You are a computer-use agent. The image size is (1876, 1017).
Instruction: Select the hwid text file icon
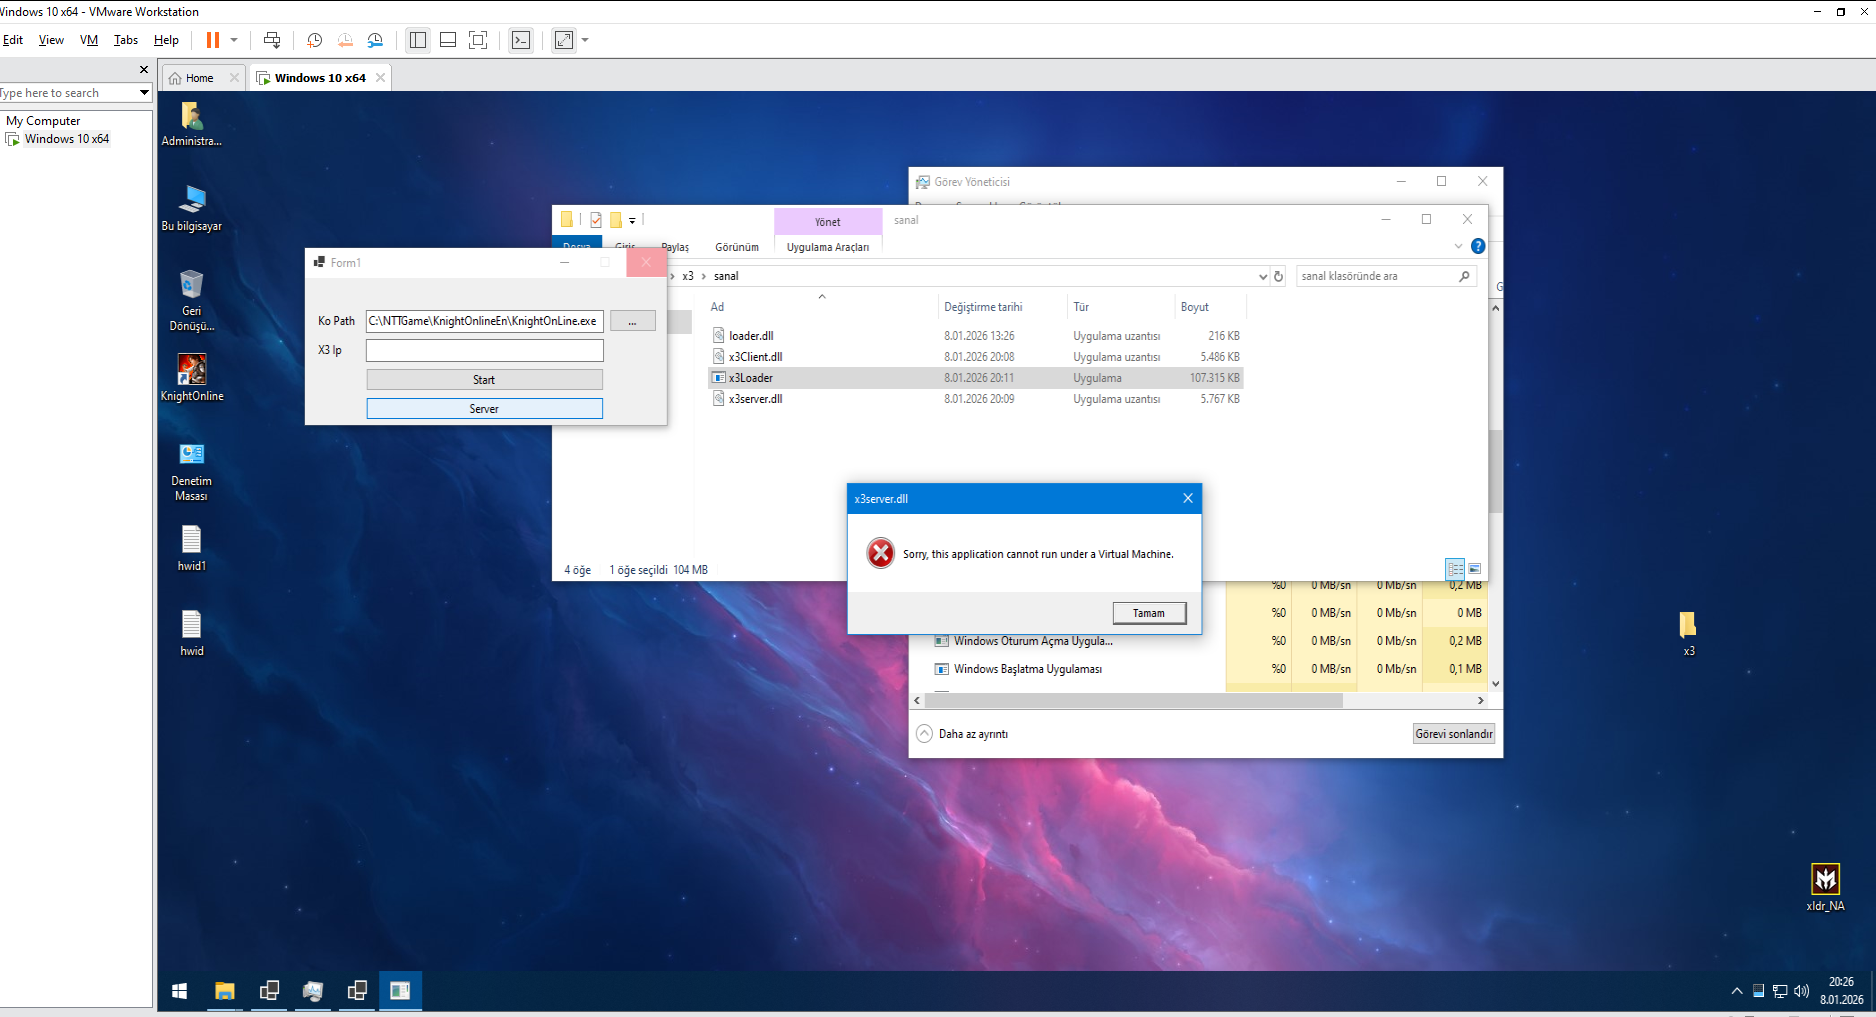pos(192,633)
